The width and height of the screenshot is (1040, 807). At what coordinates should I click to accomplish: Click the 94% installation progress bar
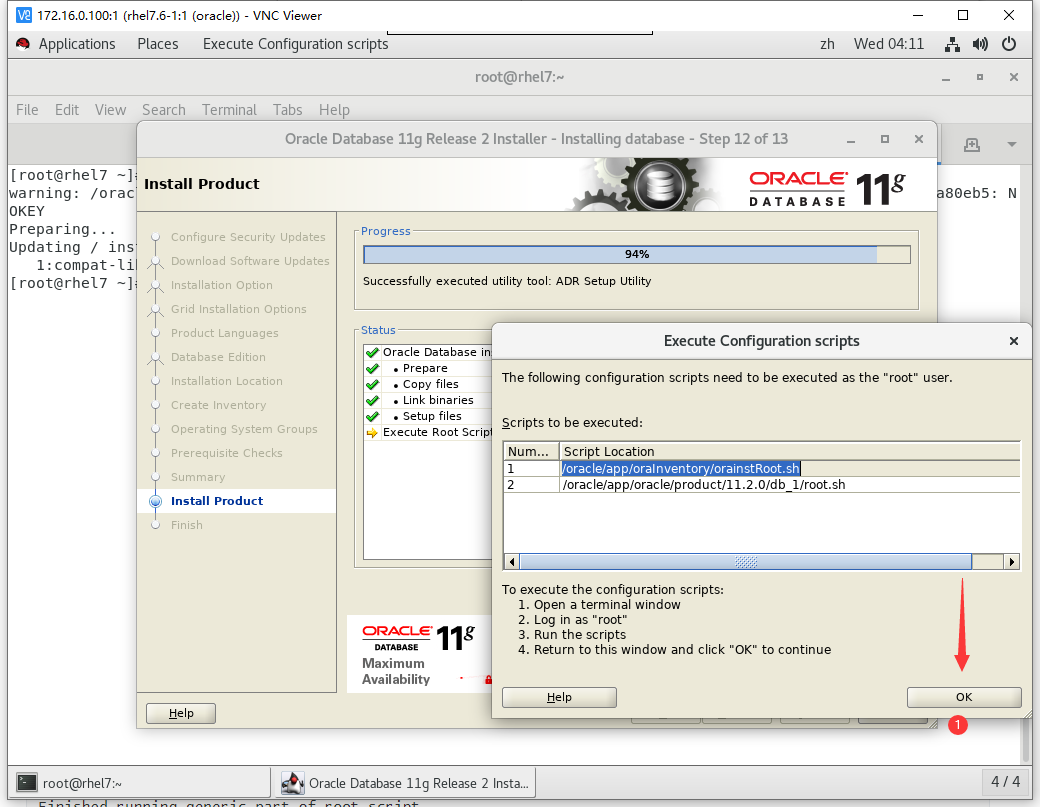[637, 255]
